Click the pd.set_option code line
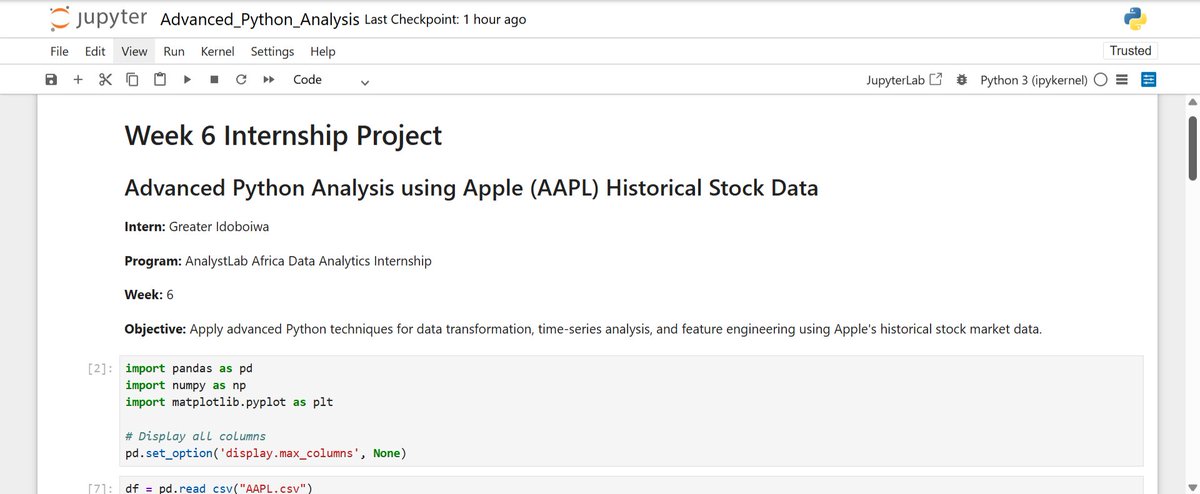This screenshot has height=494, width=1200. pyautogui.click(x=265, y=453)
